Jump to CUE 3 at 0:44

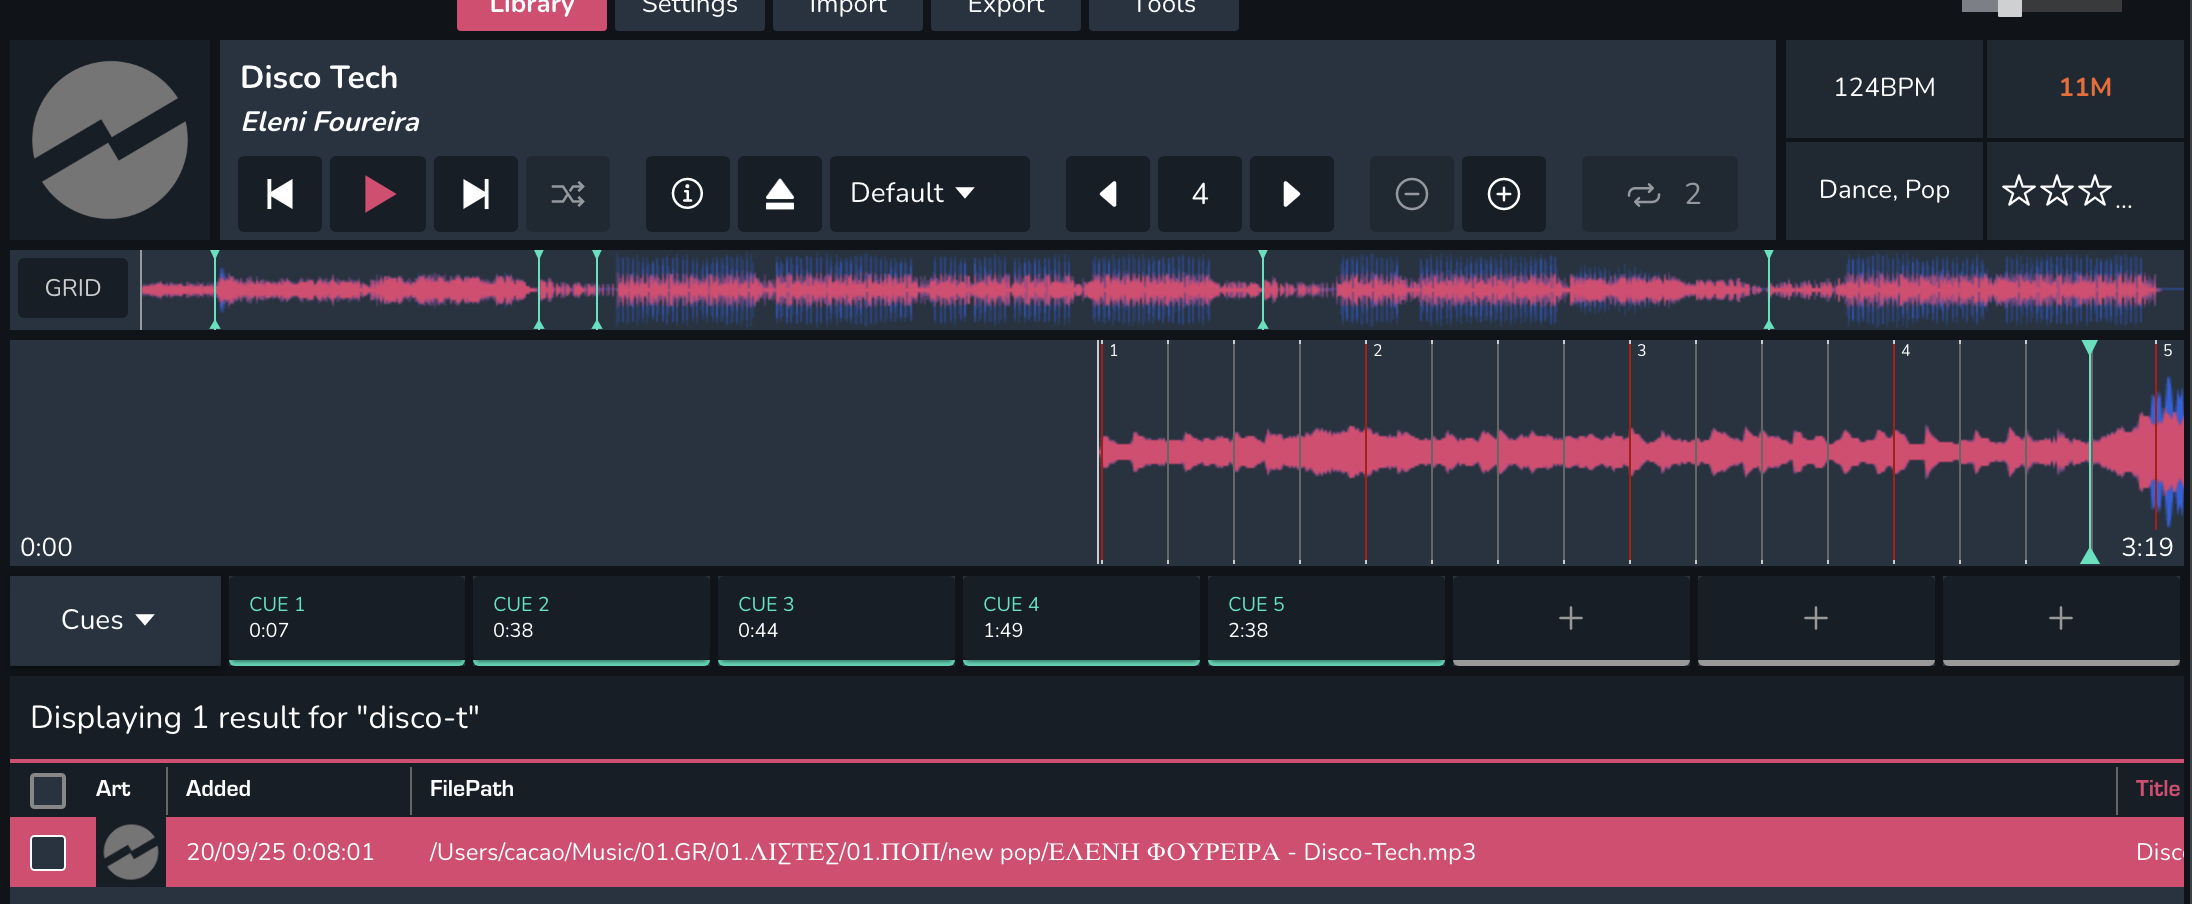coord(835,618)
